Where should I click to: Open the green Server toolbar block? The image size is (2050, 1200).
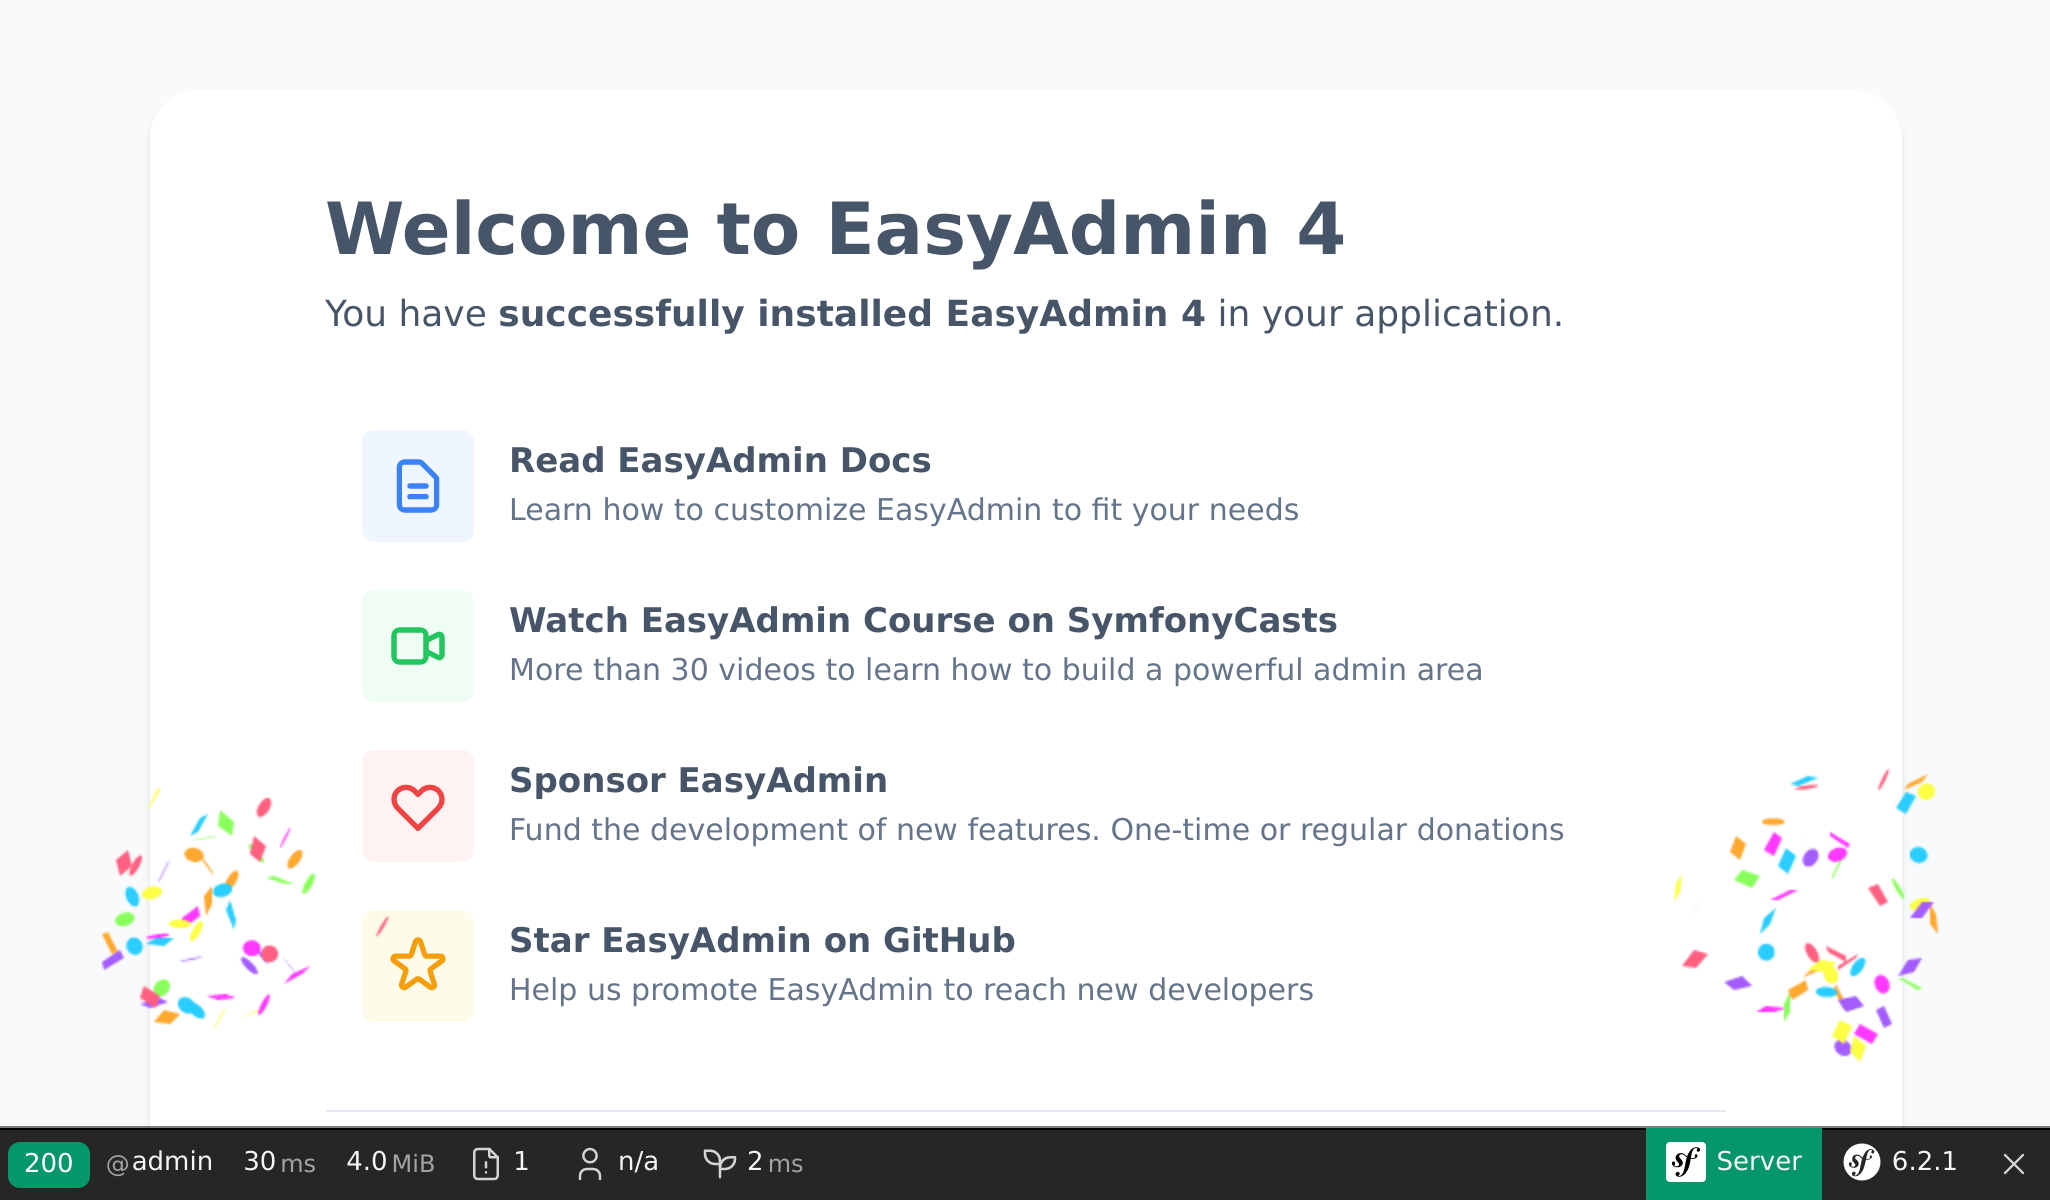[1733, 1163]
